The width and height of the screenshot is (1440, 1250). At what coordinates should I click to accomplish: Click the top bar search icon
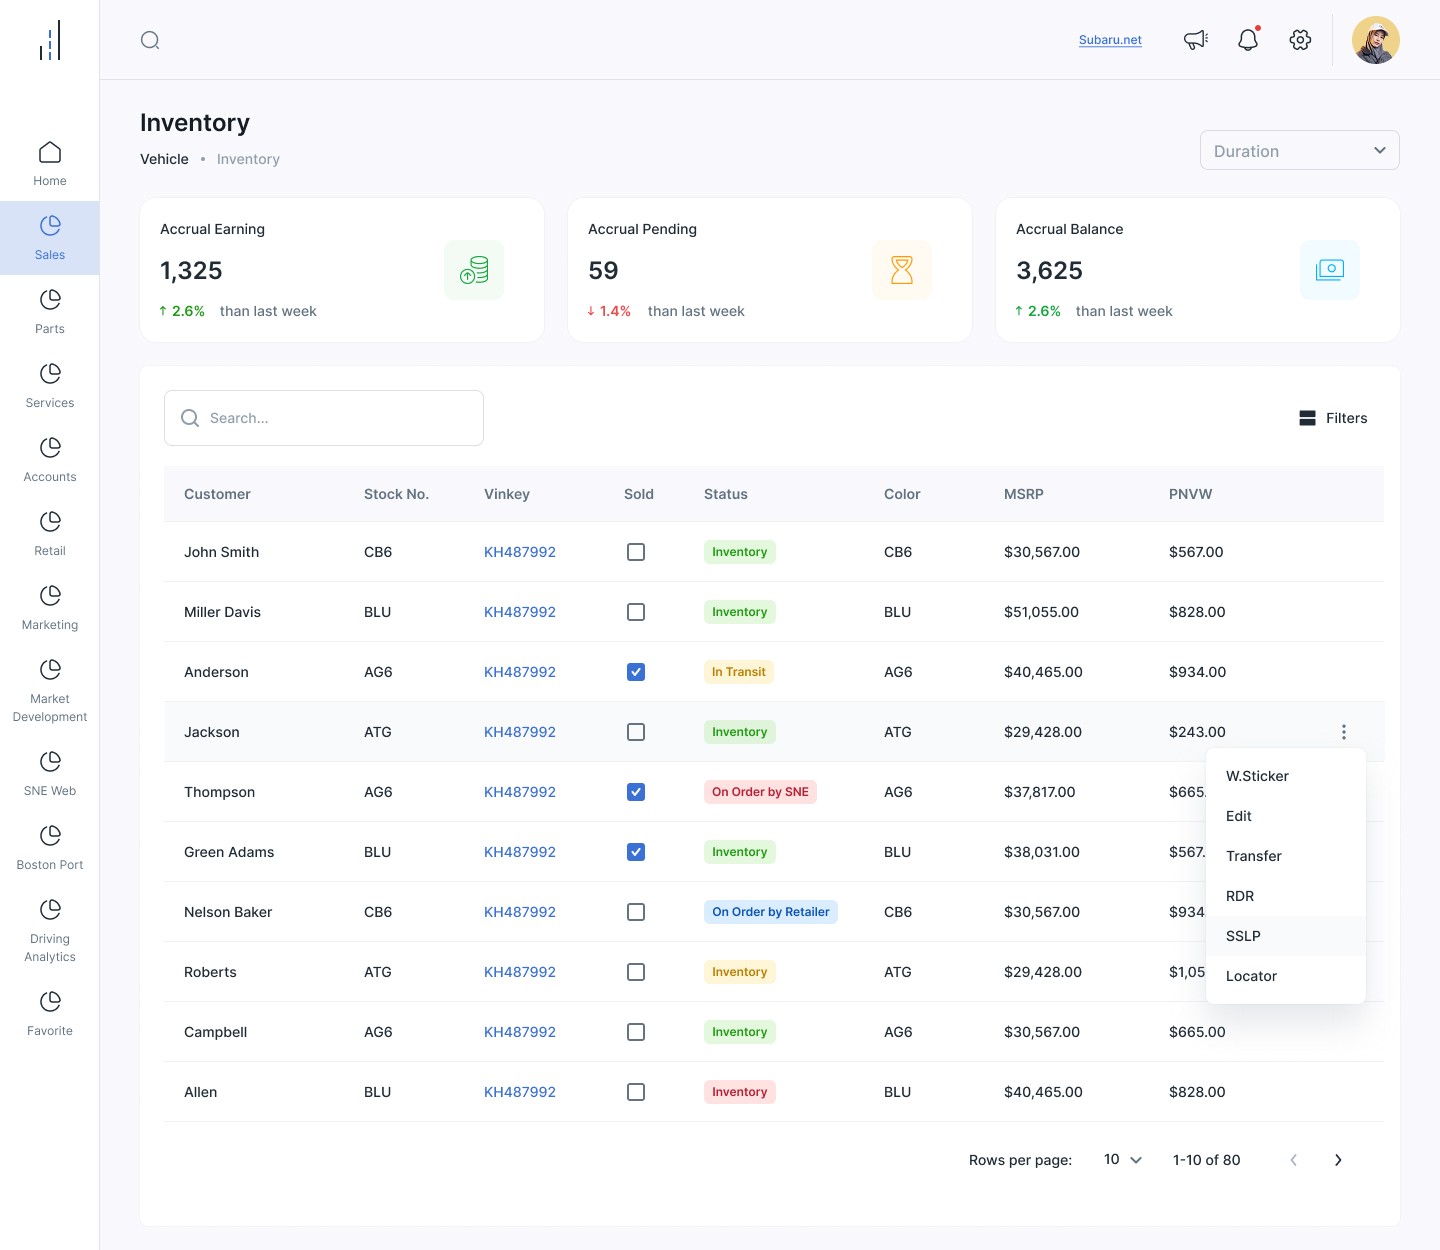150,40
